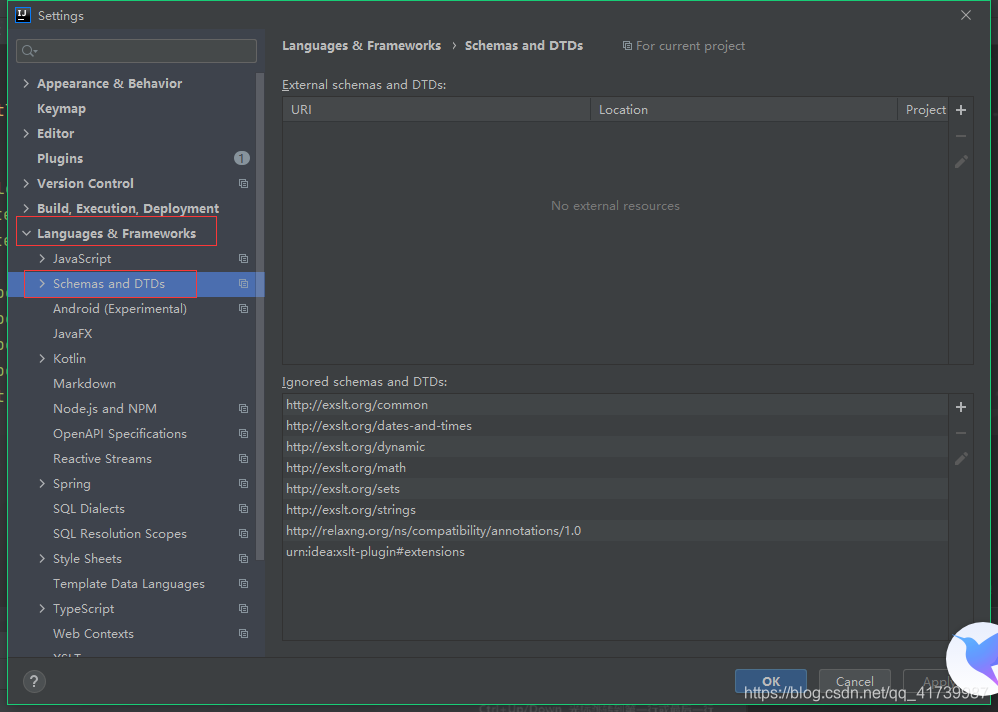The width and height of the screenshot is (998, 712).
Task: Select Markdown in the settings tree
Action: click(x=85, y=384)
